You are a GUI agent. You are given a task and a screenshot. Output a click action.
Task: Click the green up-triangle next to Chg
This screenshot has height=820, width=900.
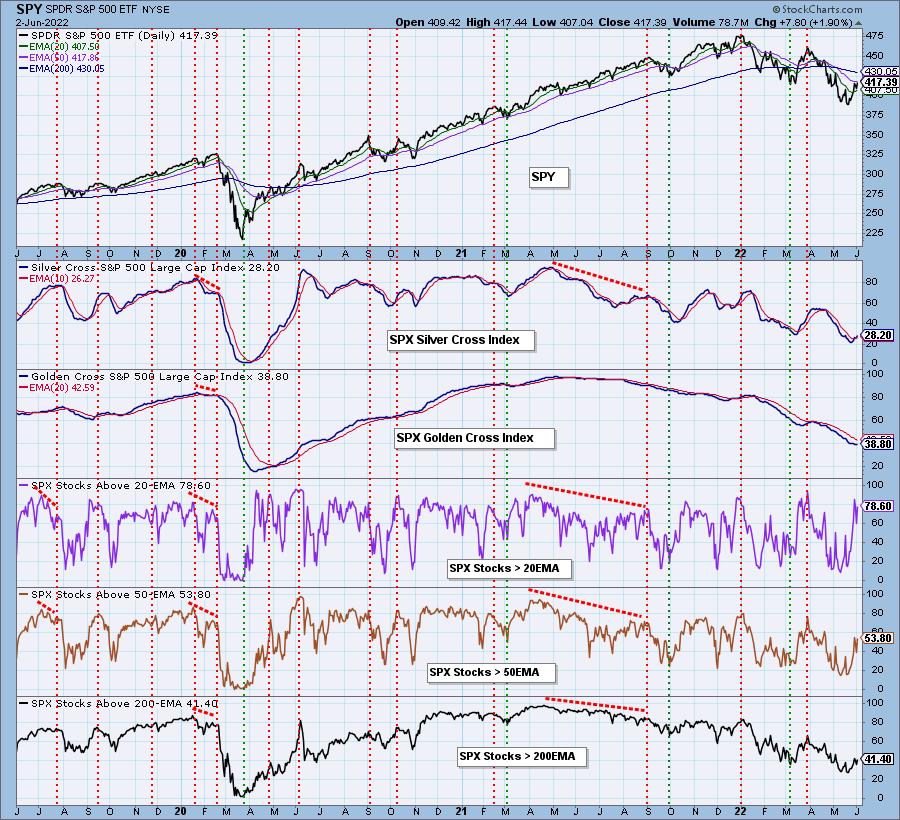[x=859, y=24]
